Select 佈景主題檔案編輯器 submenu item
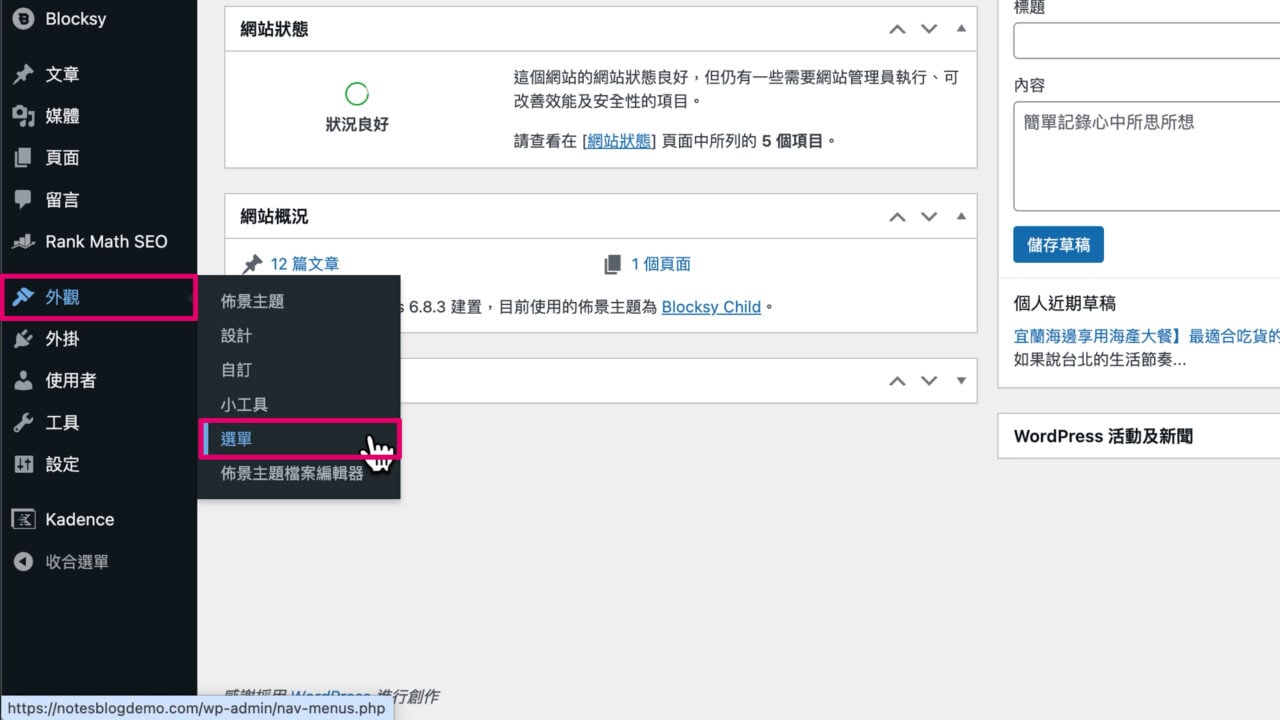 [x=292, y=474]
